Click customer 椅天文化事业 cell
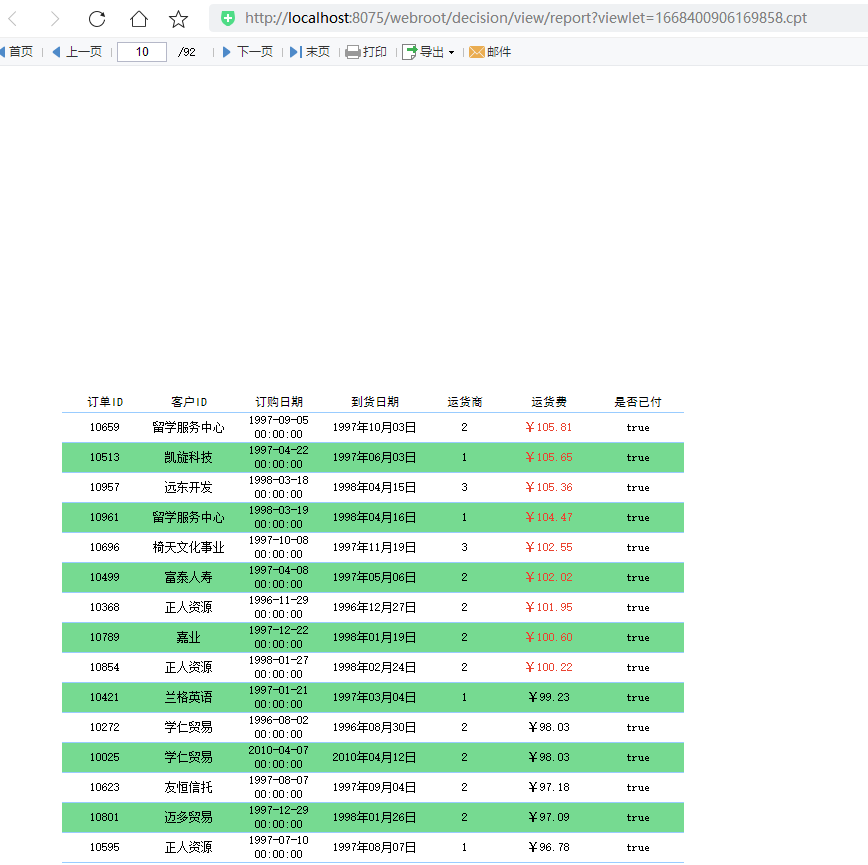The height and width of the screenshot is (865, 868). tap(188, 547)
